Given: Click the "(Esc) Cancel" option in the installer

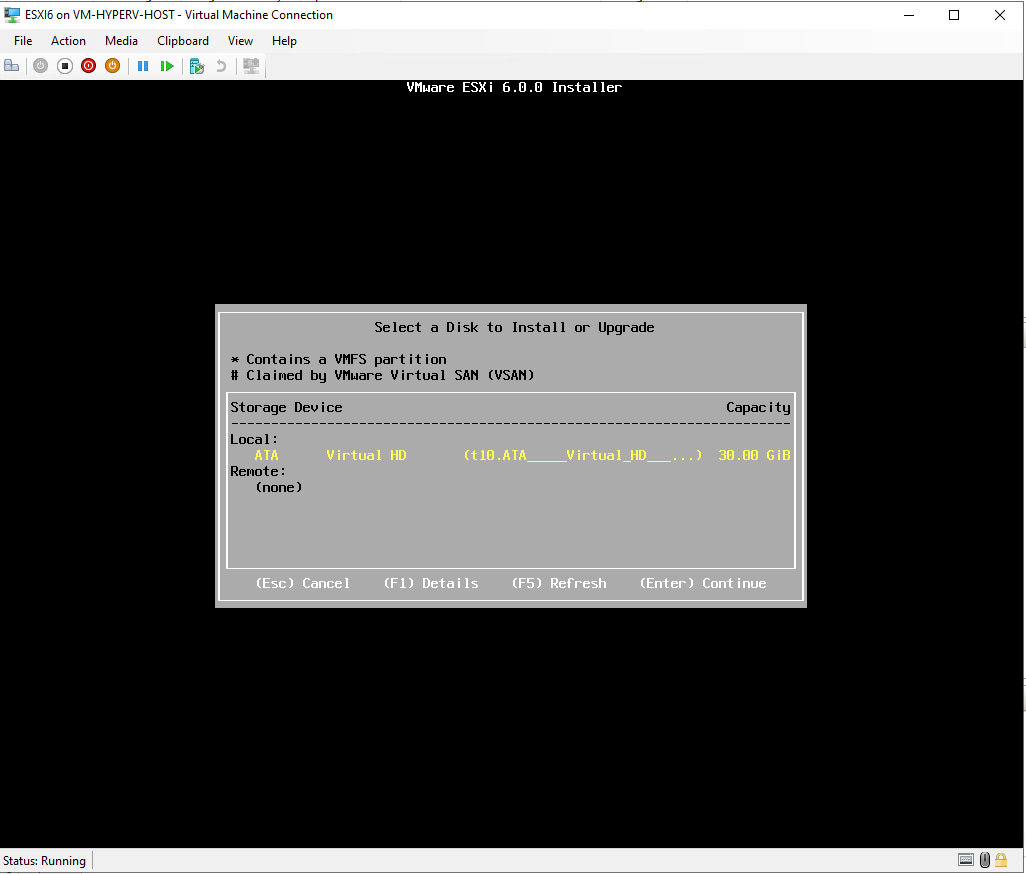Looking at the screenshot, I should tap(302, 583).
